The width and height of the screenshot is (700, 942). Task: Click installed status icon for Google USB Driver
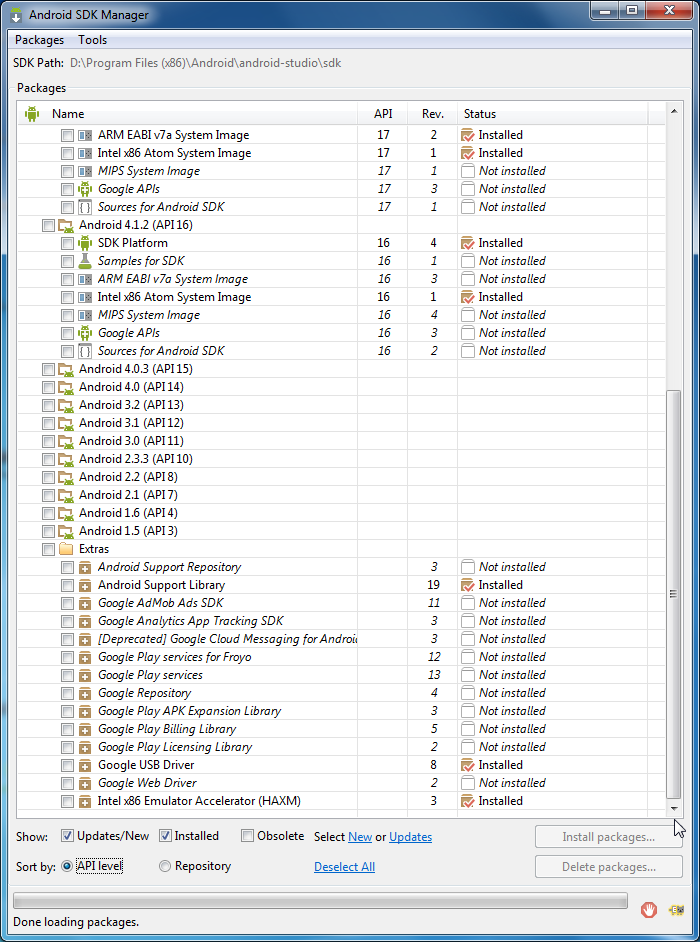467,765
